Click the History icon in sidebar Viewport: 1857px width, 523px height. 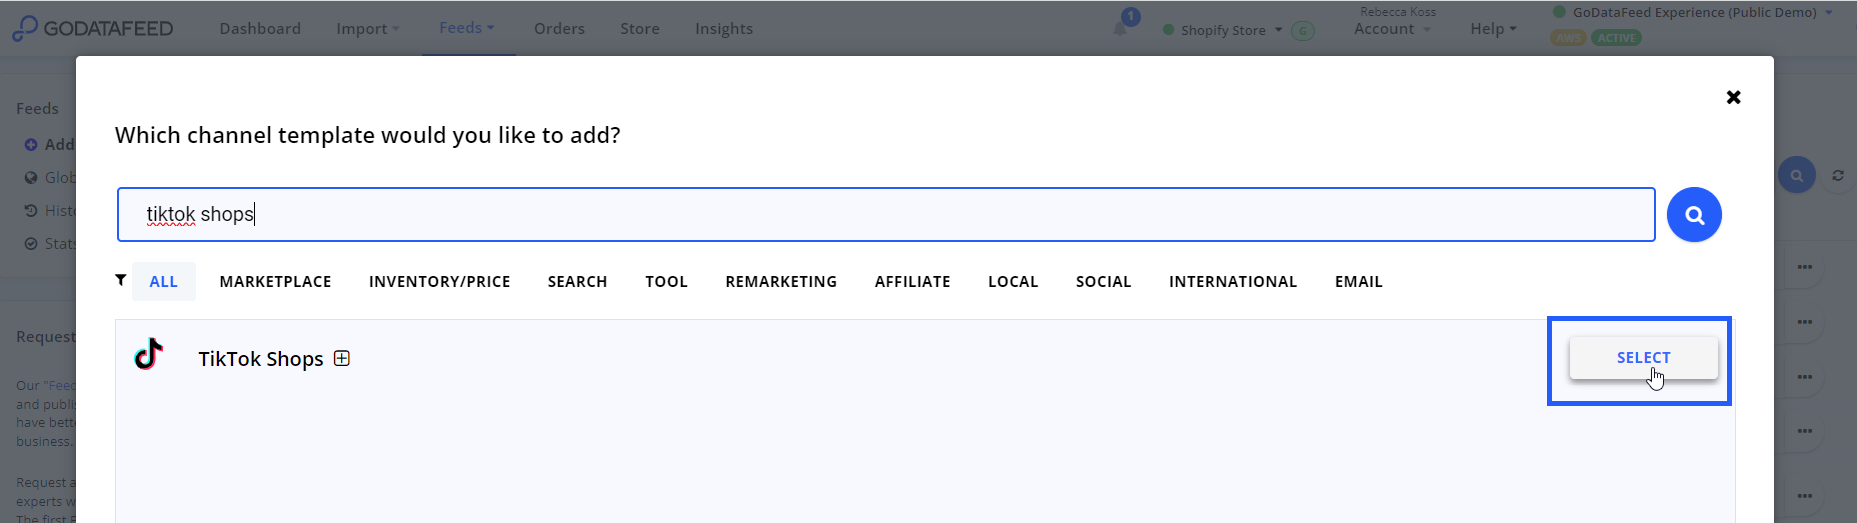pyautogui.click(x=31, y=211)
